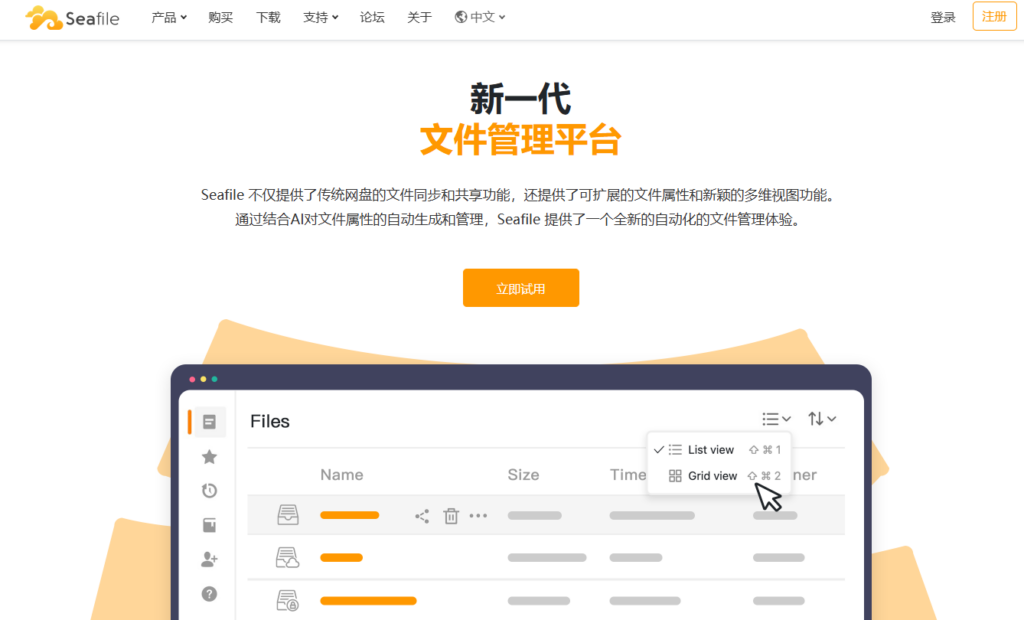Click the first row library icon

pos(287,515)
